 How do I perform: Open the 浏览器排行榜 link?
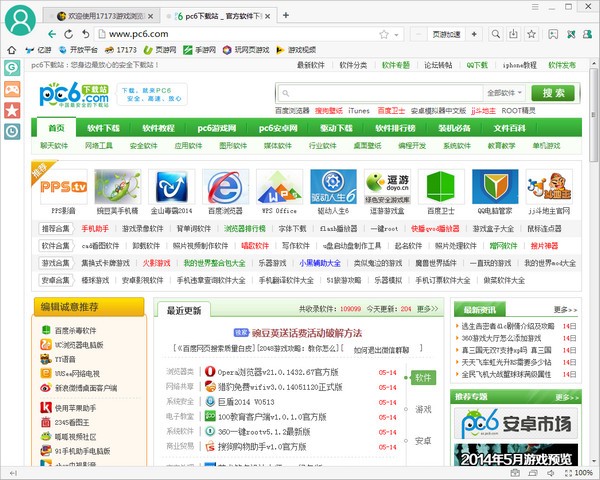tap(245, 229)
